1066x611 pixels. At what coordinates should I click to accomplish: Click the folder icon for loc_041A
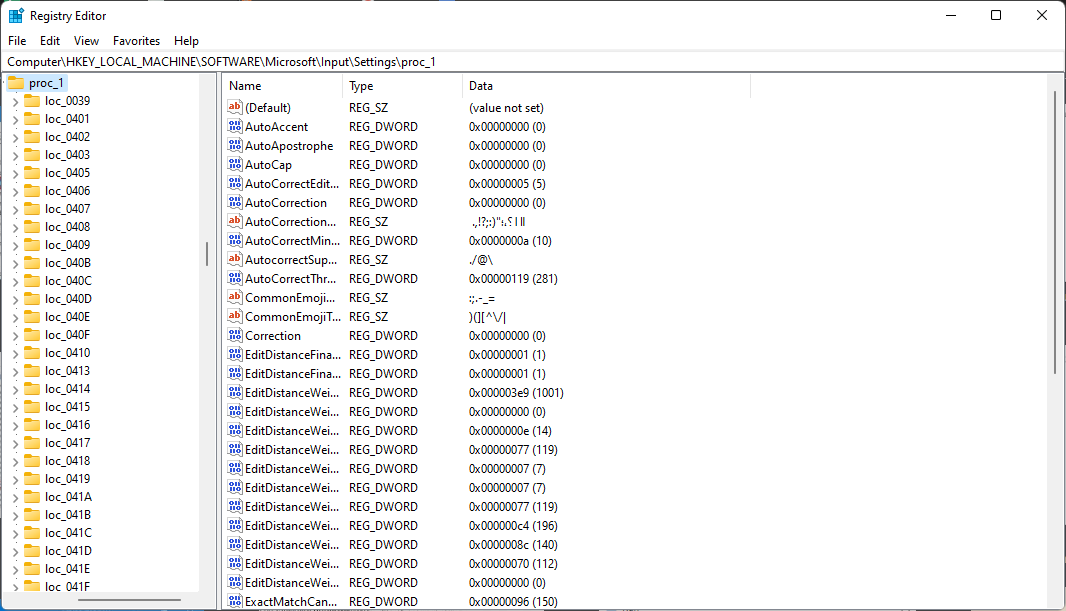coord(32,497)
